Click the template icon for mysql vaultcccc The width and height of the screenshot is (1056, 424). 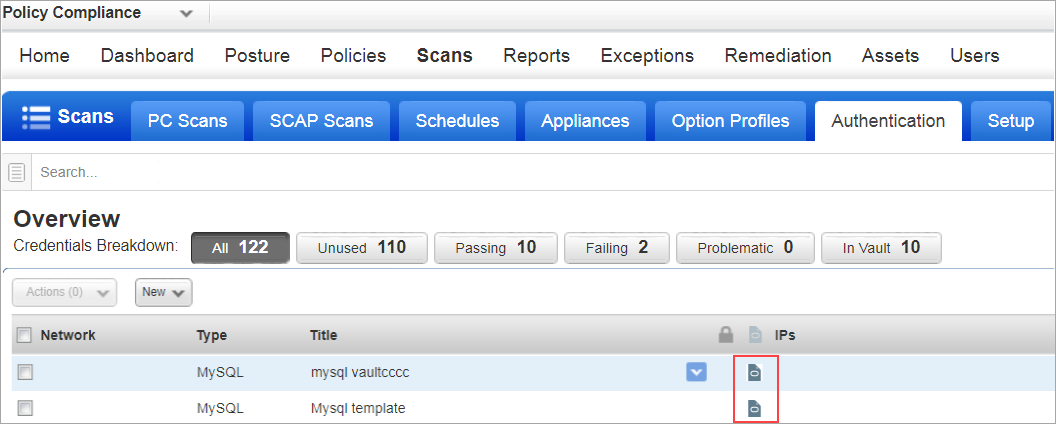coord(755,372)
